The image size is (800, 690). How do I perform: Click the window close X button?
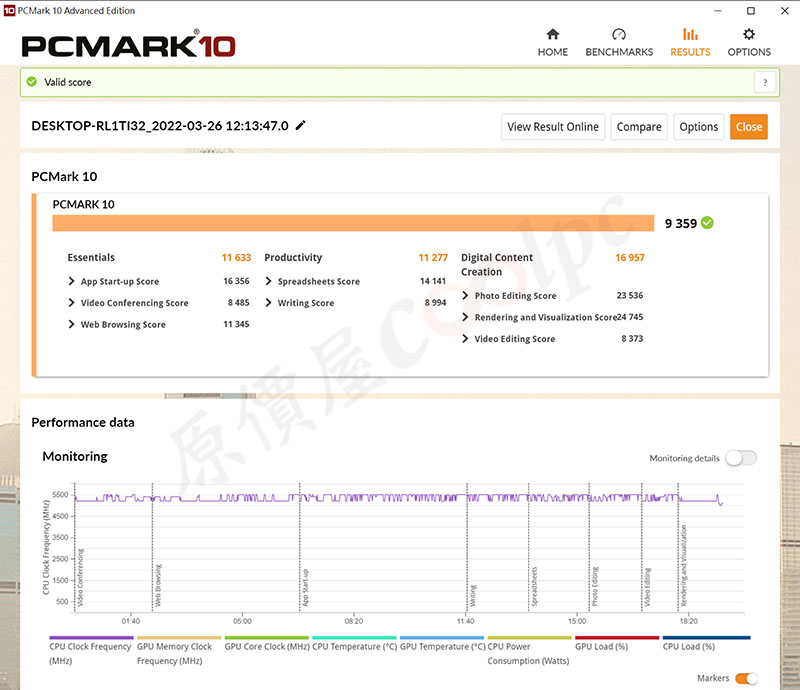785,11
